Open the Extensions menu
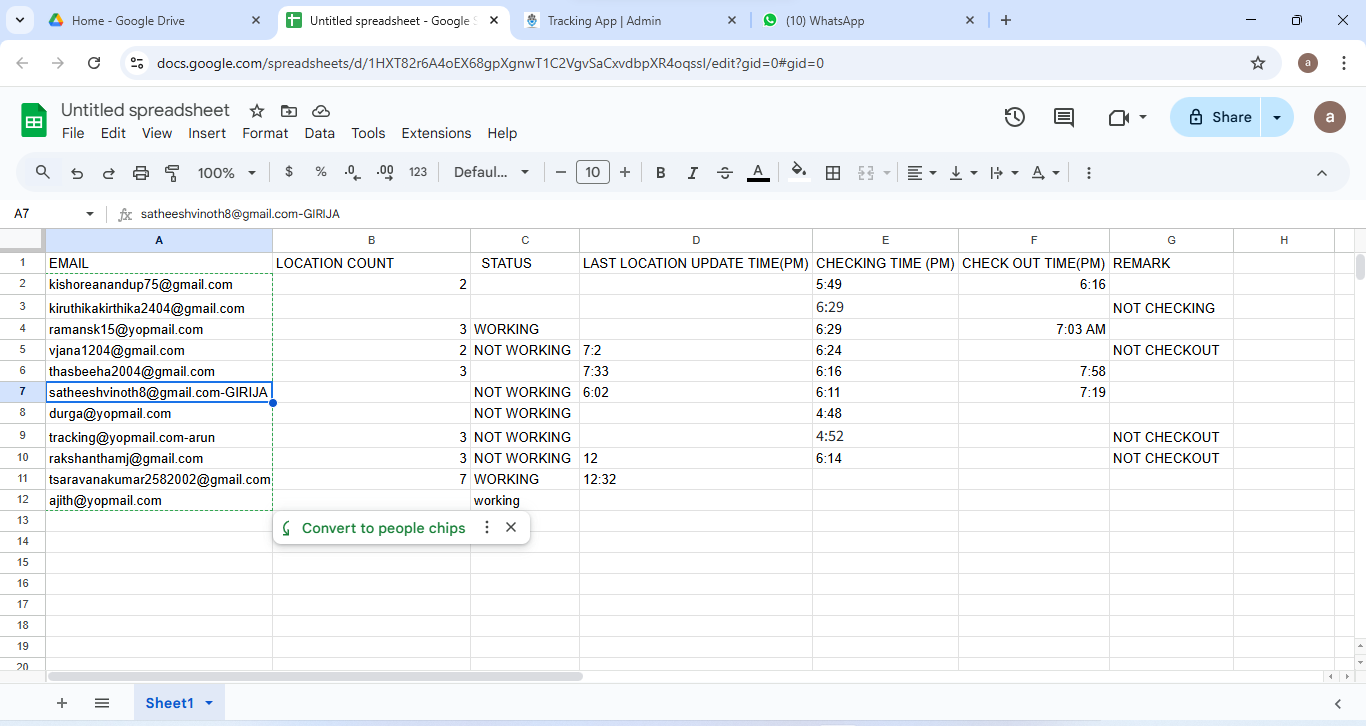 (x=436, y=133)
